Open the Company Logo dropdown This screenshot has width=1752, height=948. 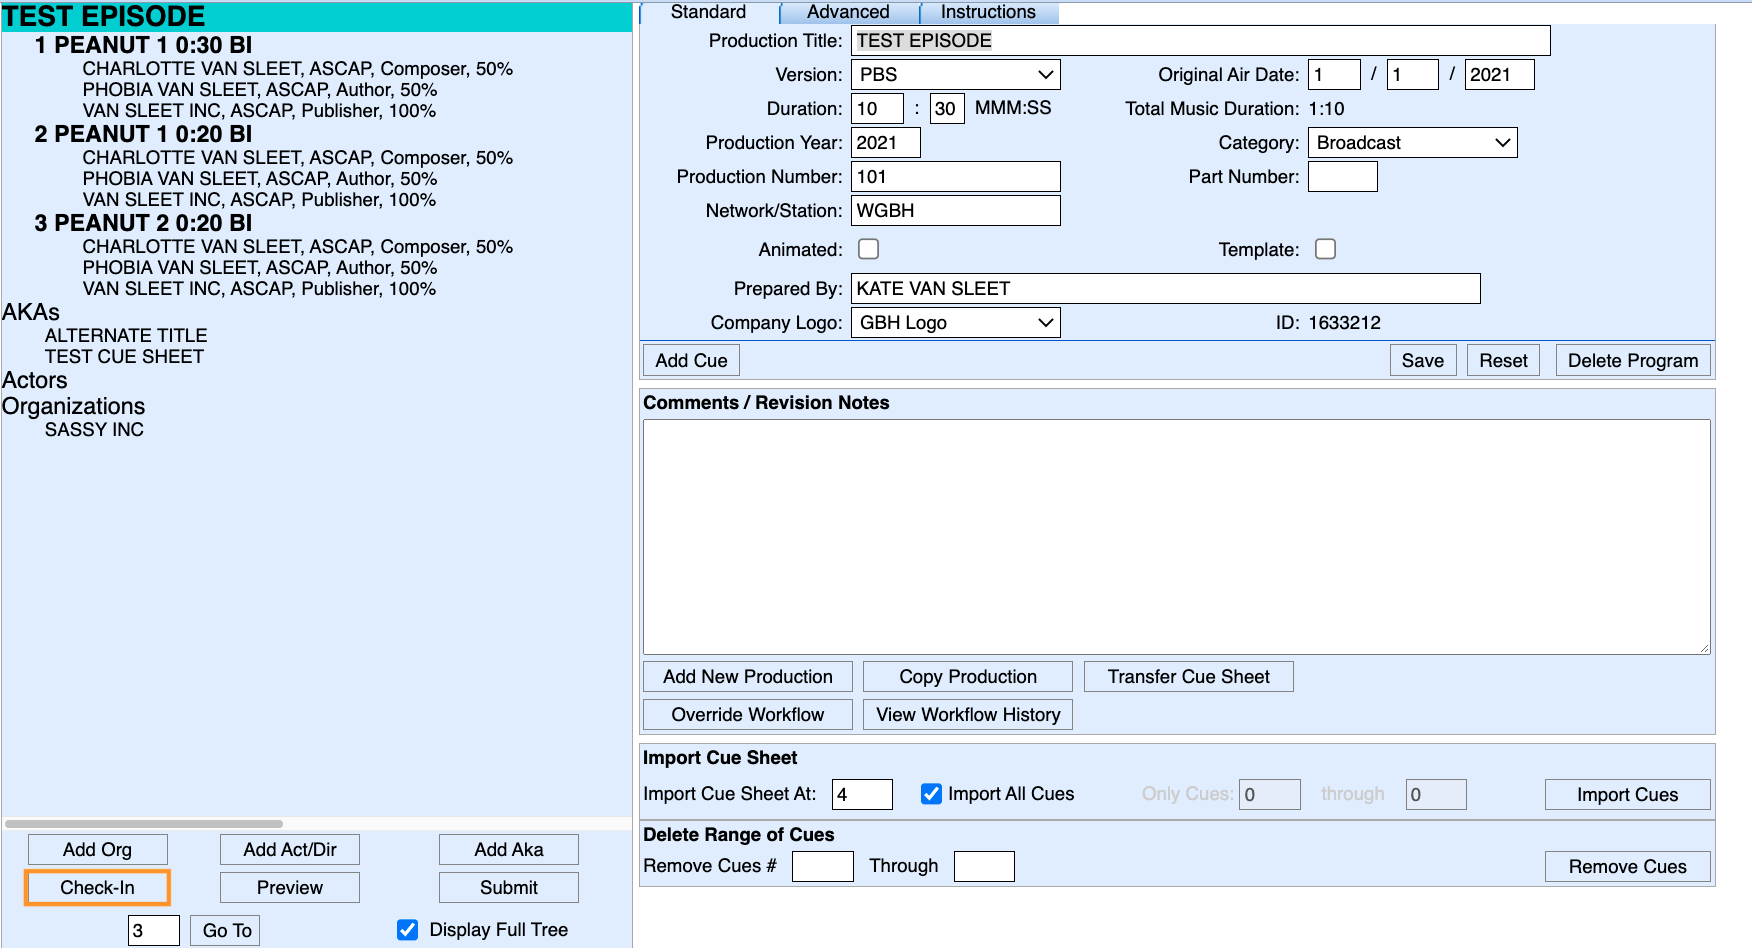[x=955, y=323]
